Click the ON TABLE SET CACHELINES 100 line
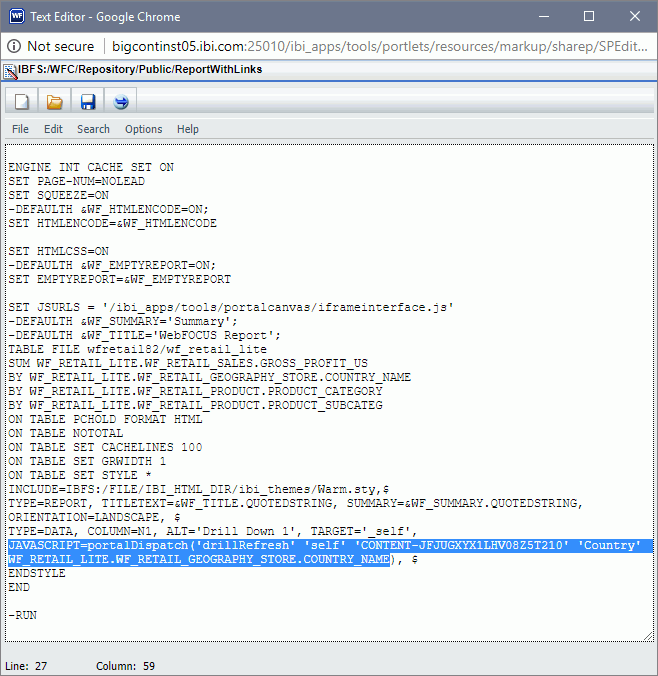The image size is (658, 676). point(105,447)
